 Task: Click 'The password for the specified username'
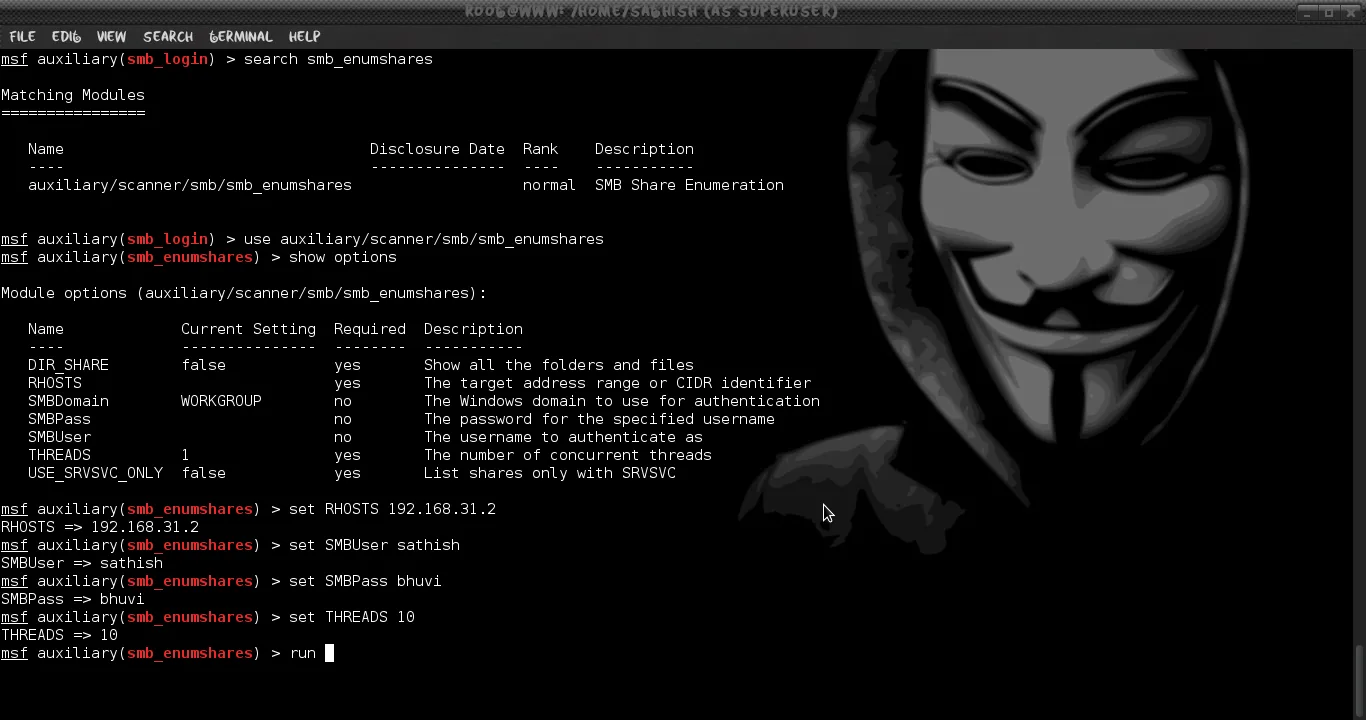pyautogui.click(x=599, y=419)
